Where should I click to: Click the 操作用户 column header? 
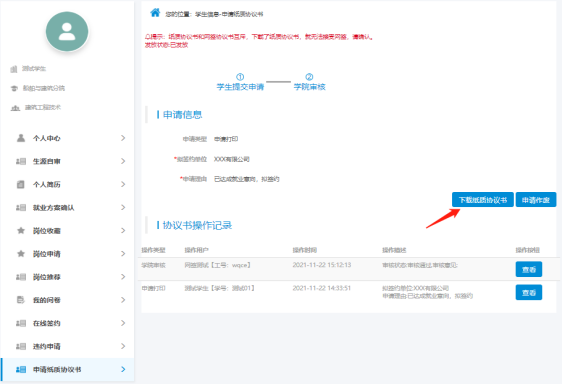(x=196, y=250)
